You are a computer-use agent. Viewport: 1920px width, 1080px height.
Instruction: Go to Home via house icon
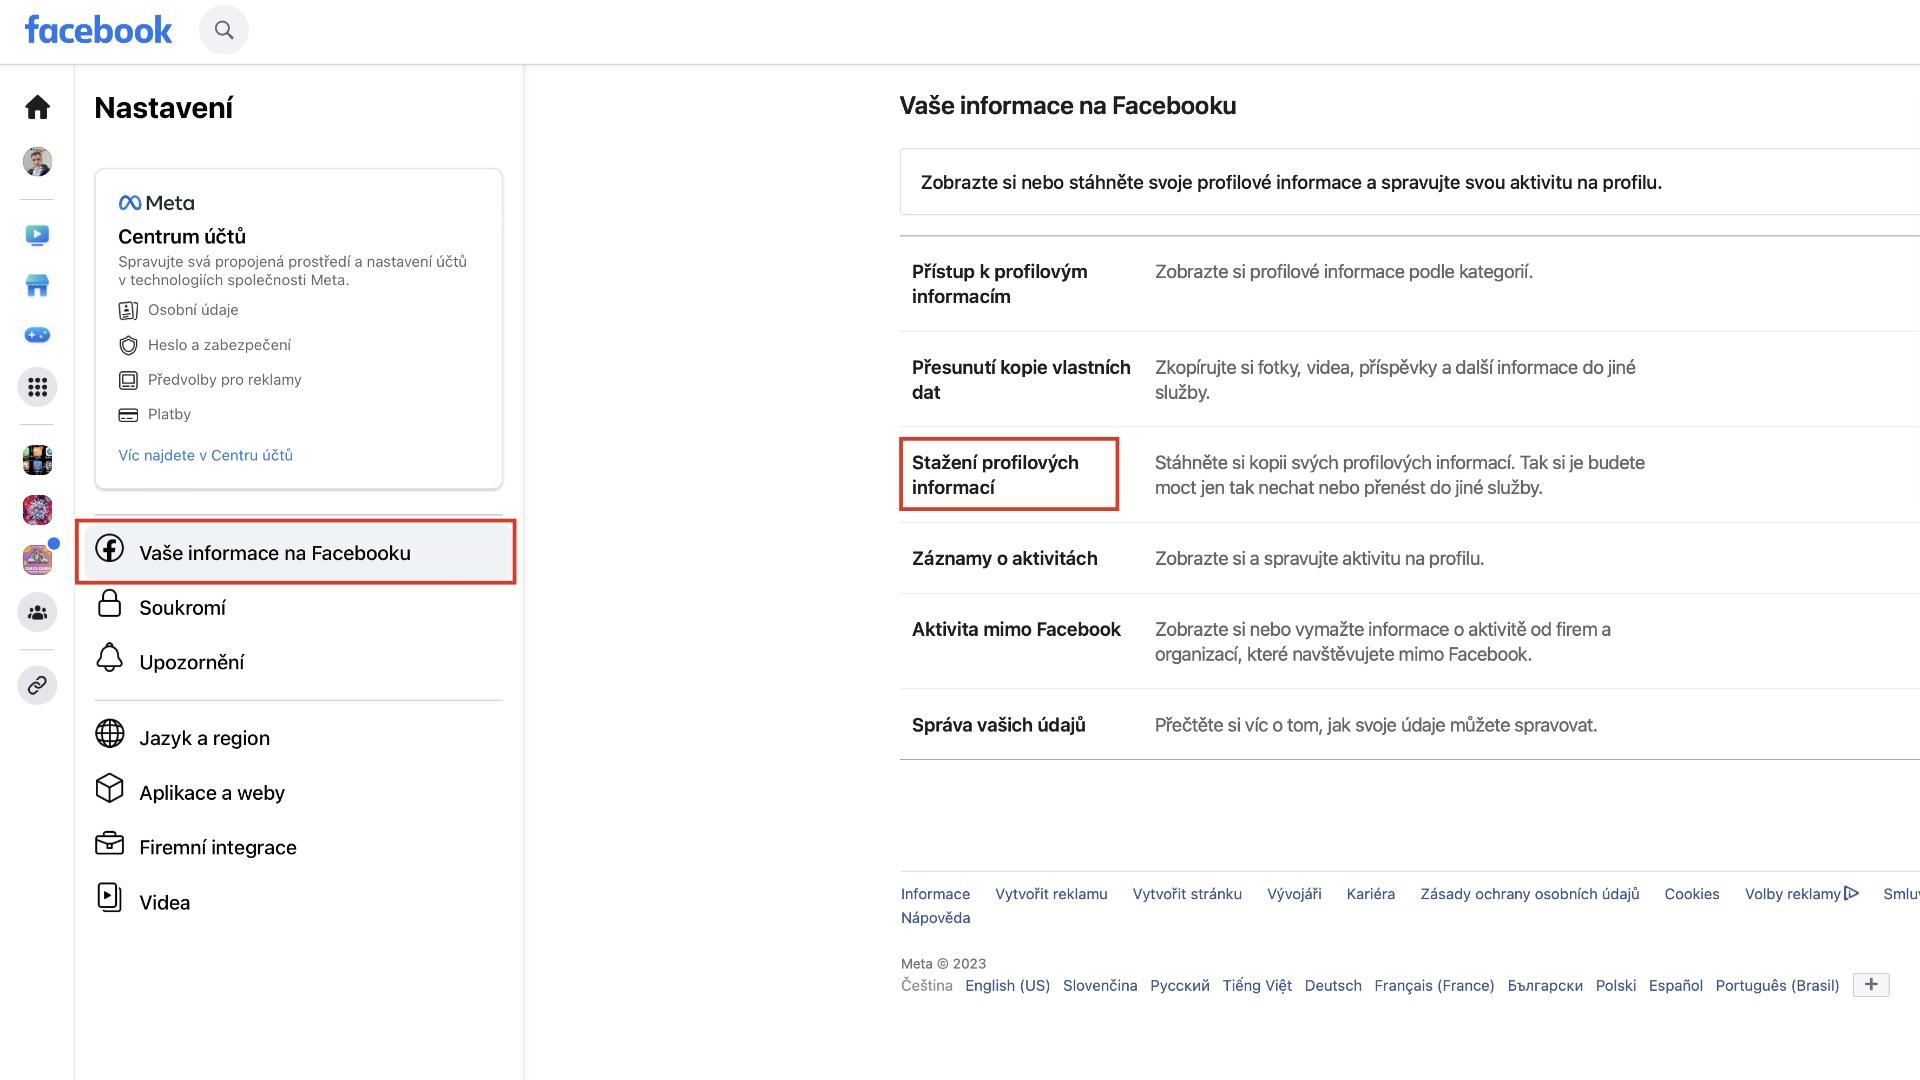click(37, 107)
